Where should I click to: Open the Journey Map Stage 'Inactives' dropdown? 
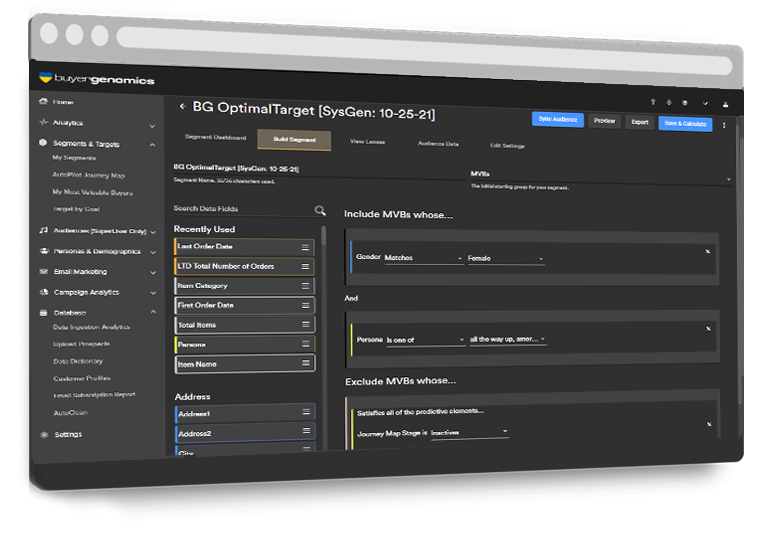click(470, 432)
